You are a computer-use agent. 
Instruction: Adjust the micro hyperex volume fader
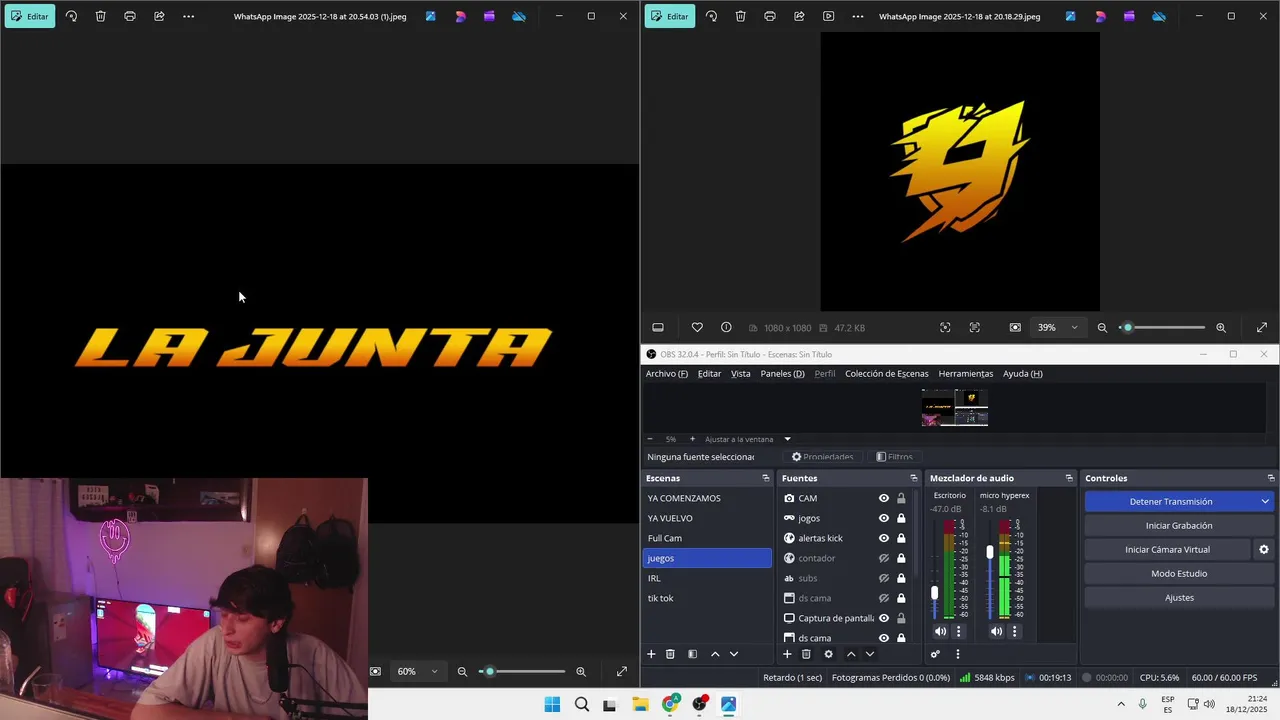coord(990,552)
